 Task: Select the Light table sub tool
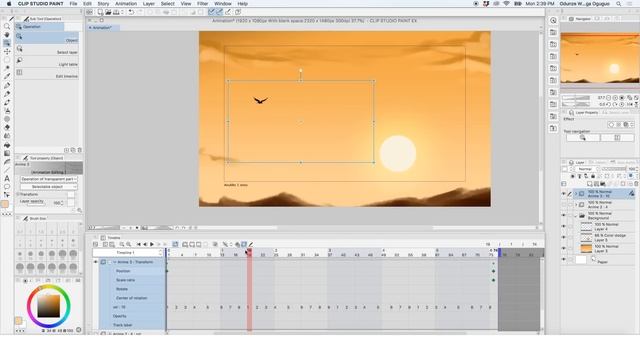[x=47, y=62]
